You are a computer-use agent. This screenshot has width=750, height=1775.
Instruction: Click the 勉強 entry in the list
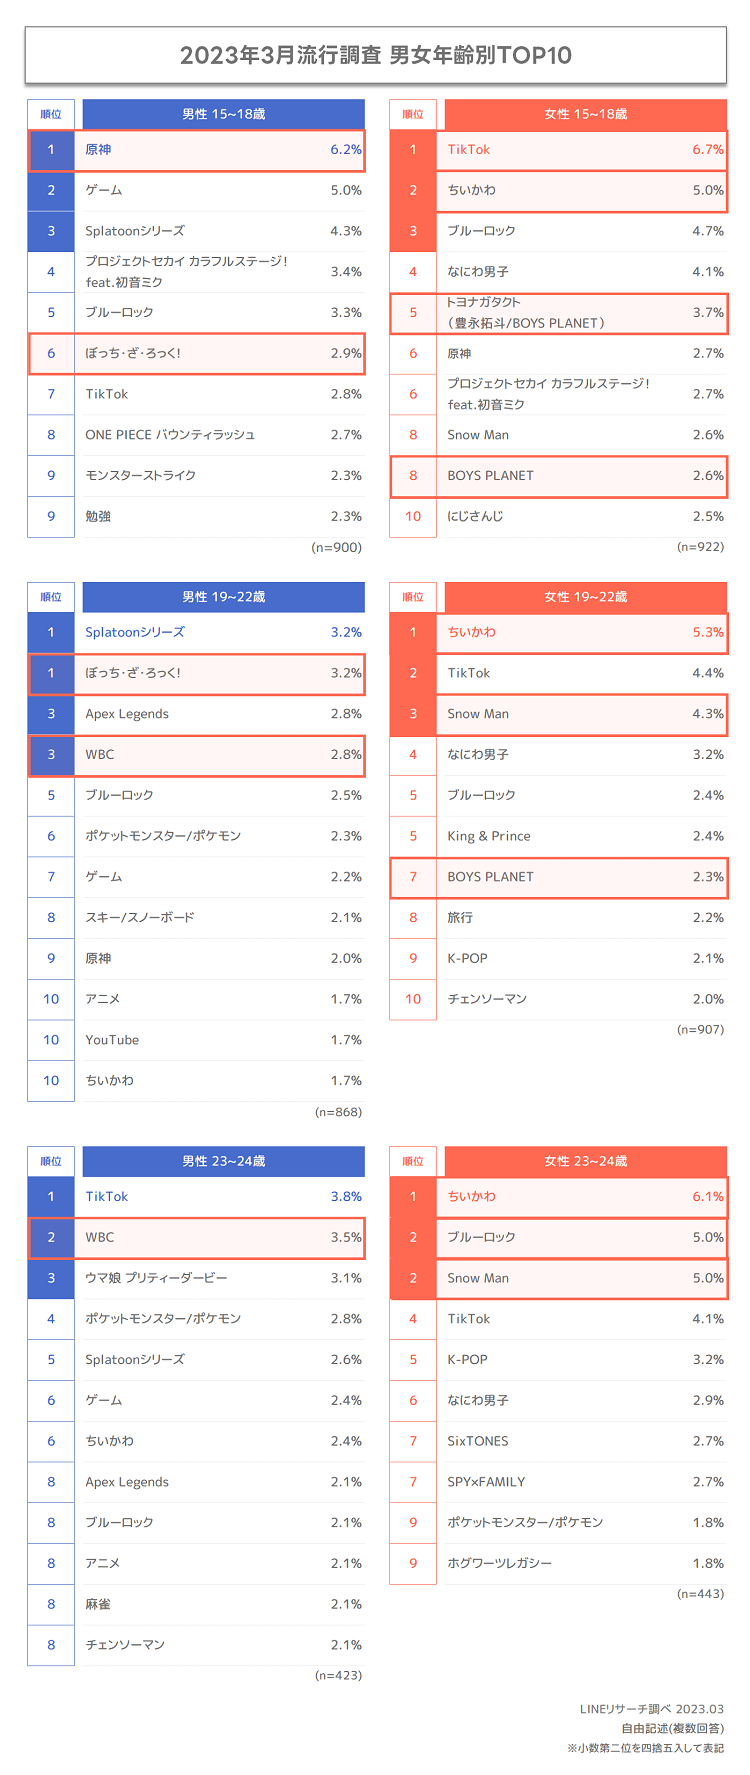tap(98, 517)
